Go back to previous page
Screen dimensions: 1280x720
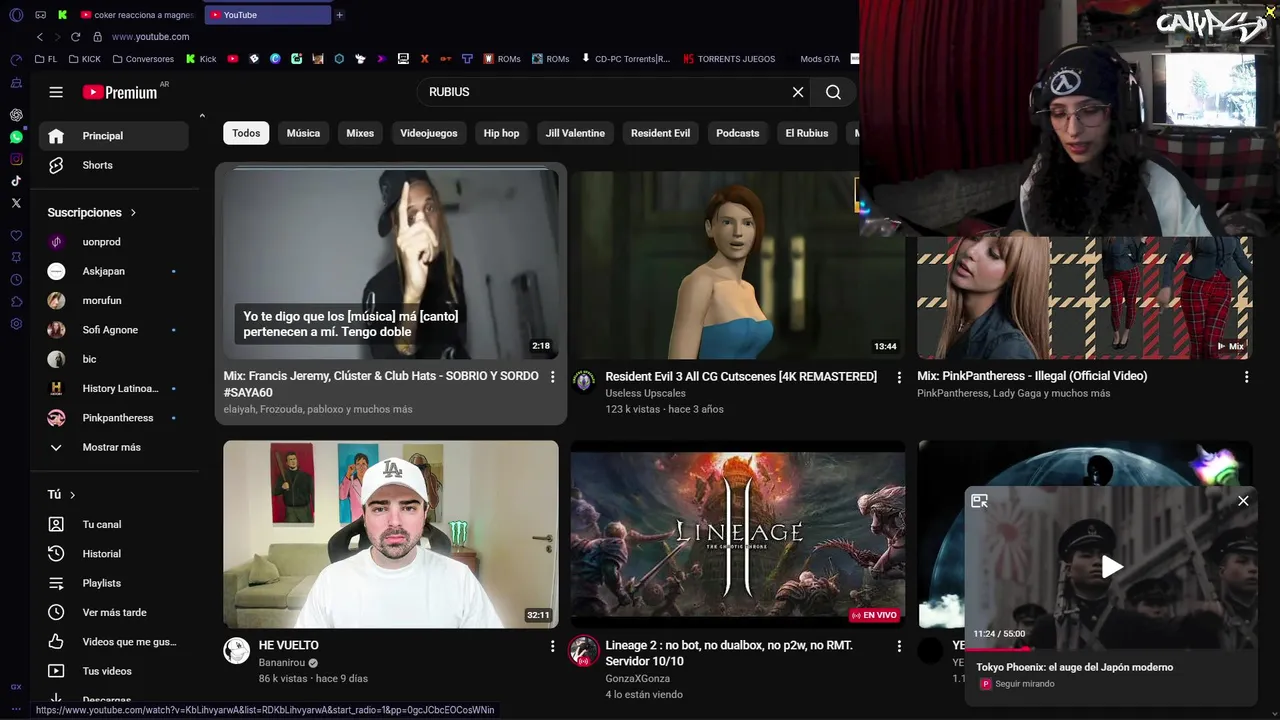point(40,37)
